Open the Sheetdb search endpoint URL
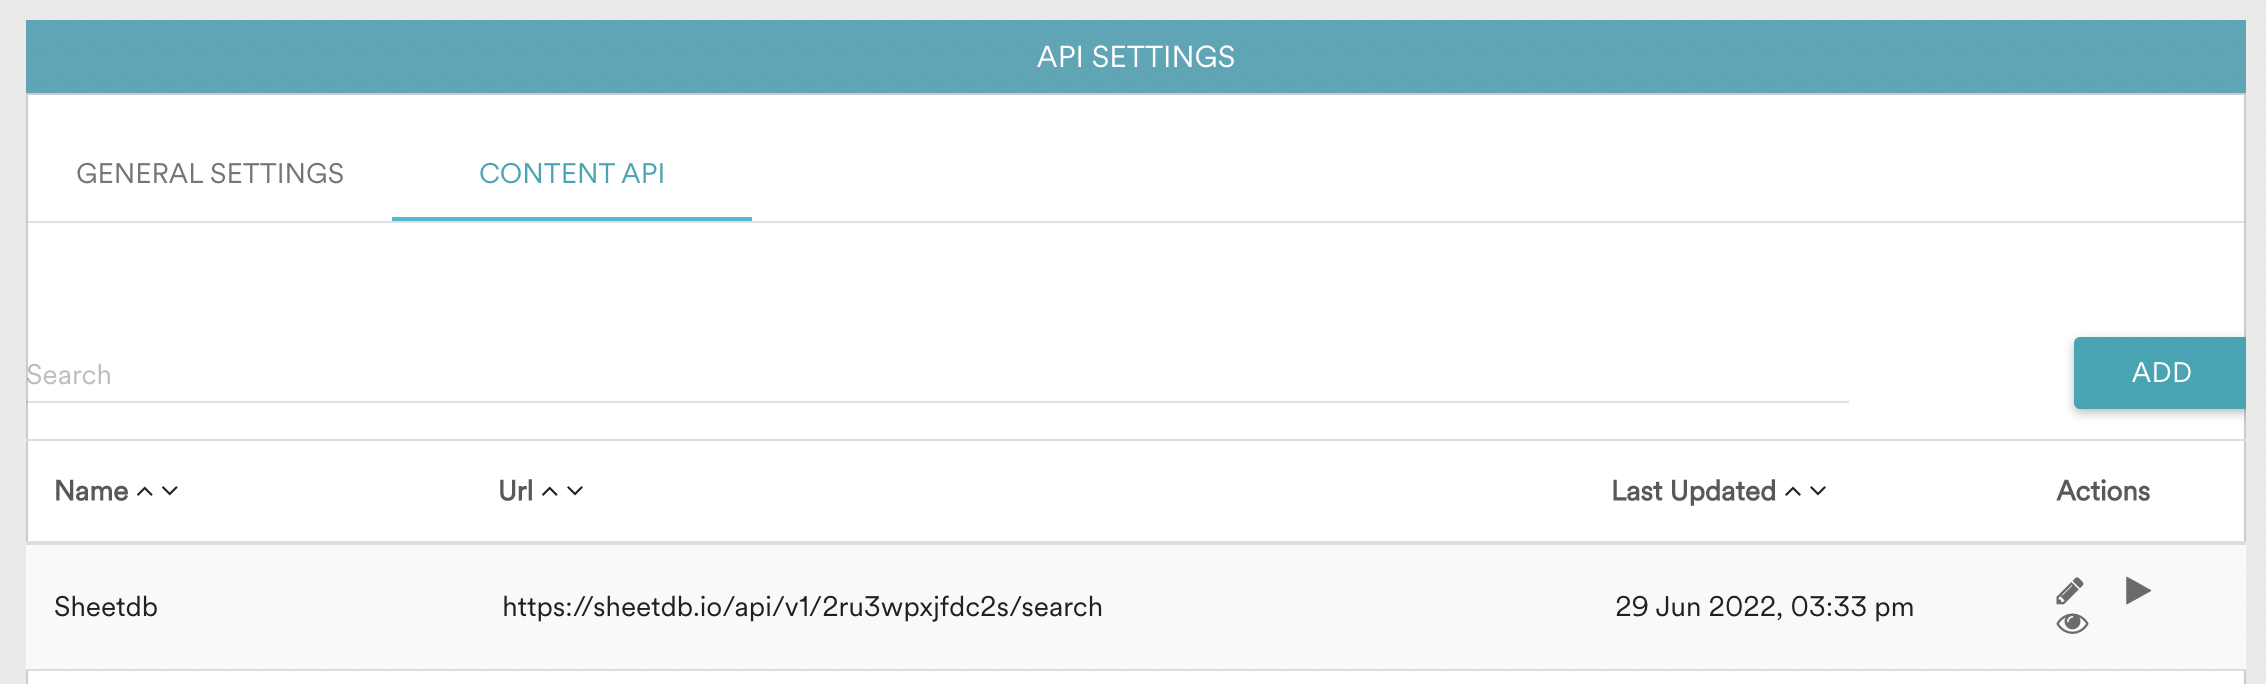 pos(802,606)
